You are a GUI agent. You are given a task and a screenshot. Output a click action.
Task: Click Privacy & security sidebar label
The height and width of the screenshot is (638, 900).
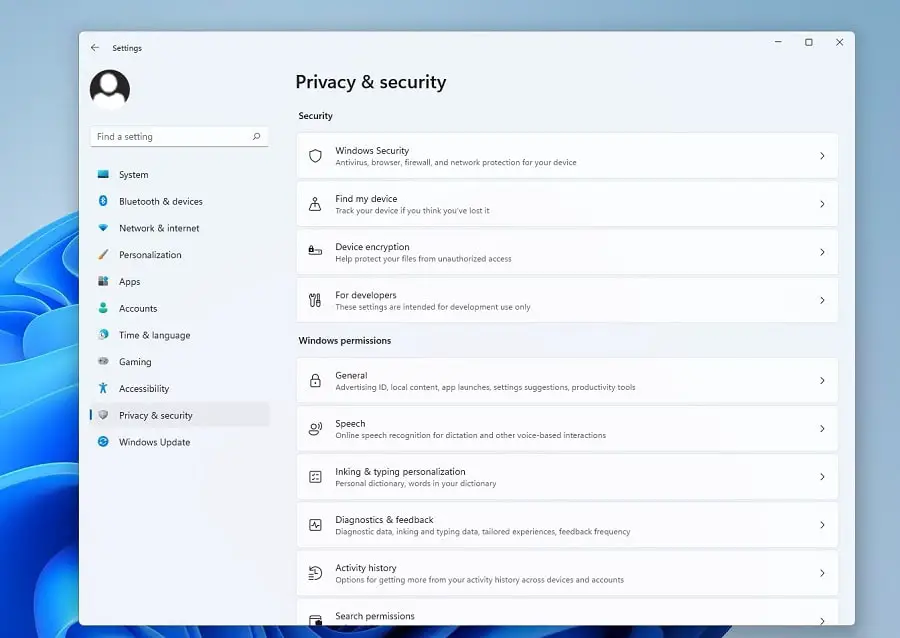coord(156,415)
